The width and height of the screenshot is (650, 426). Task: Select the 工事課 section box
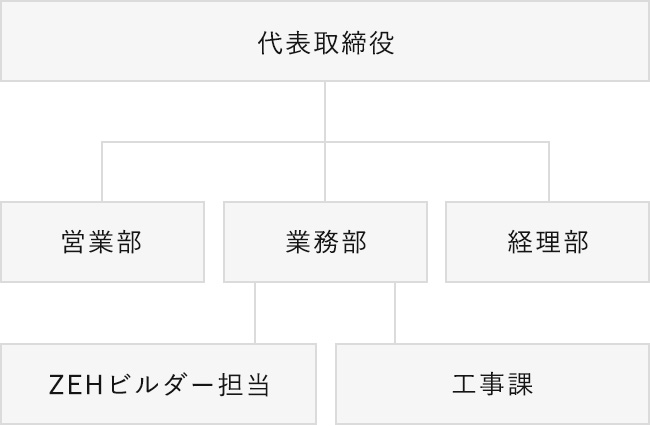492,384
